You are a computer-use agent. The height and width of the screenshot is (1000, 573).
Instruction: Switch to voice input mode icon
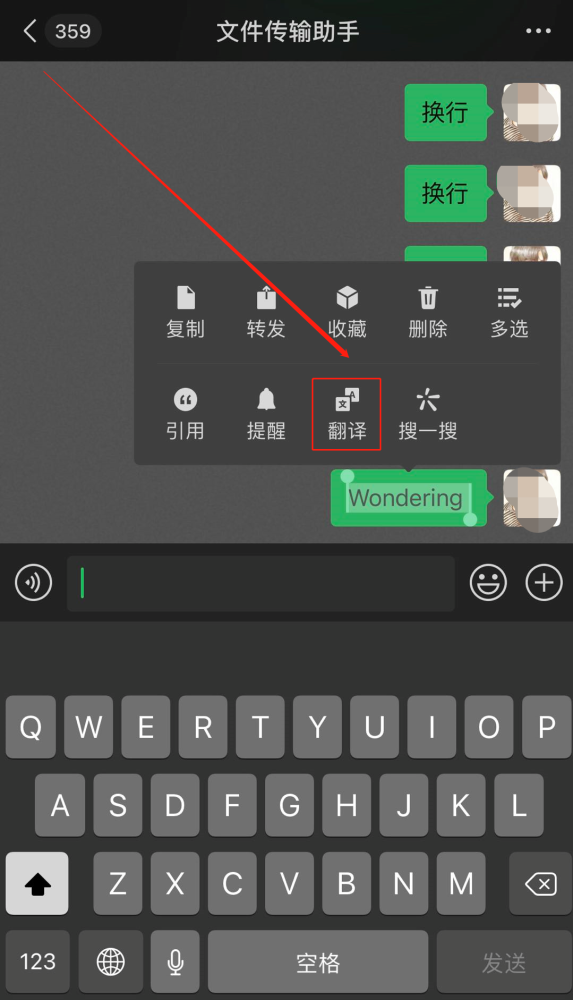[34, 582]
